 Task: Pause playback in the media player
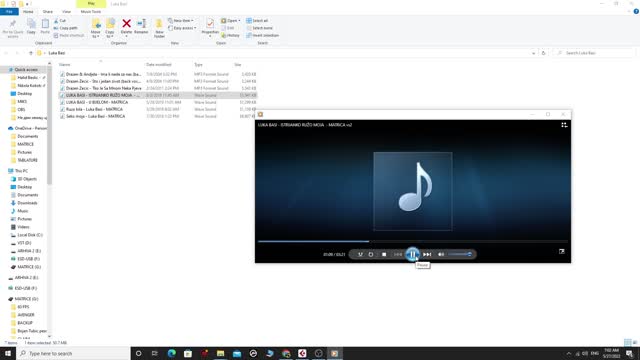(x=412, y=254)
